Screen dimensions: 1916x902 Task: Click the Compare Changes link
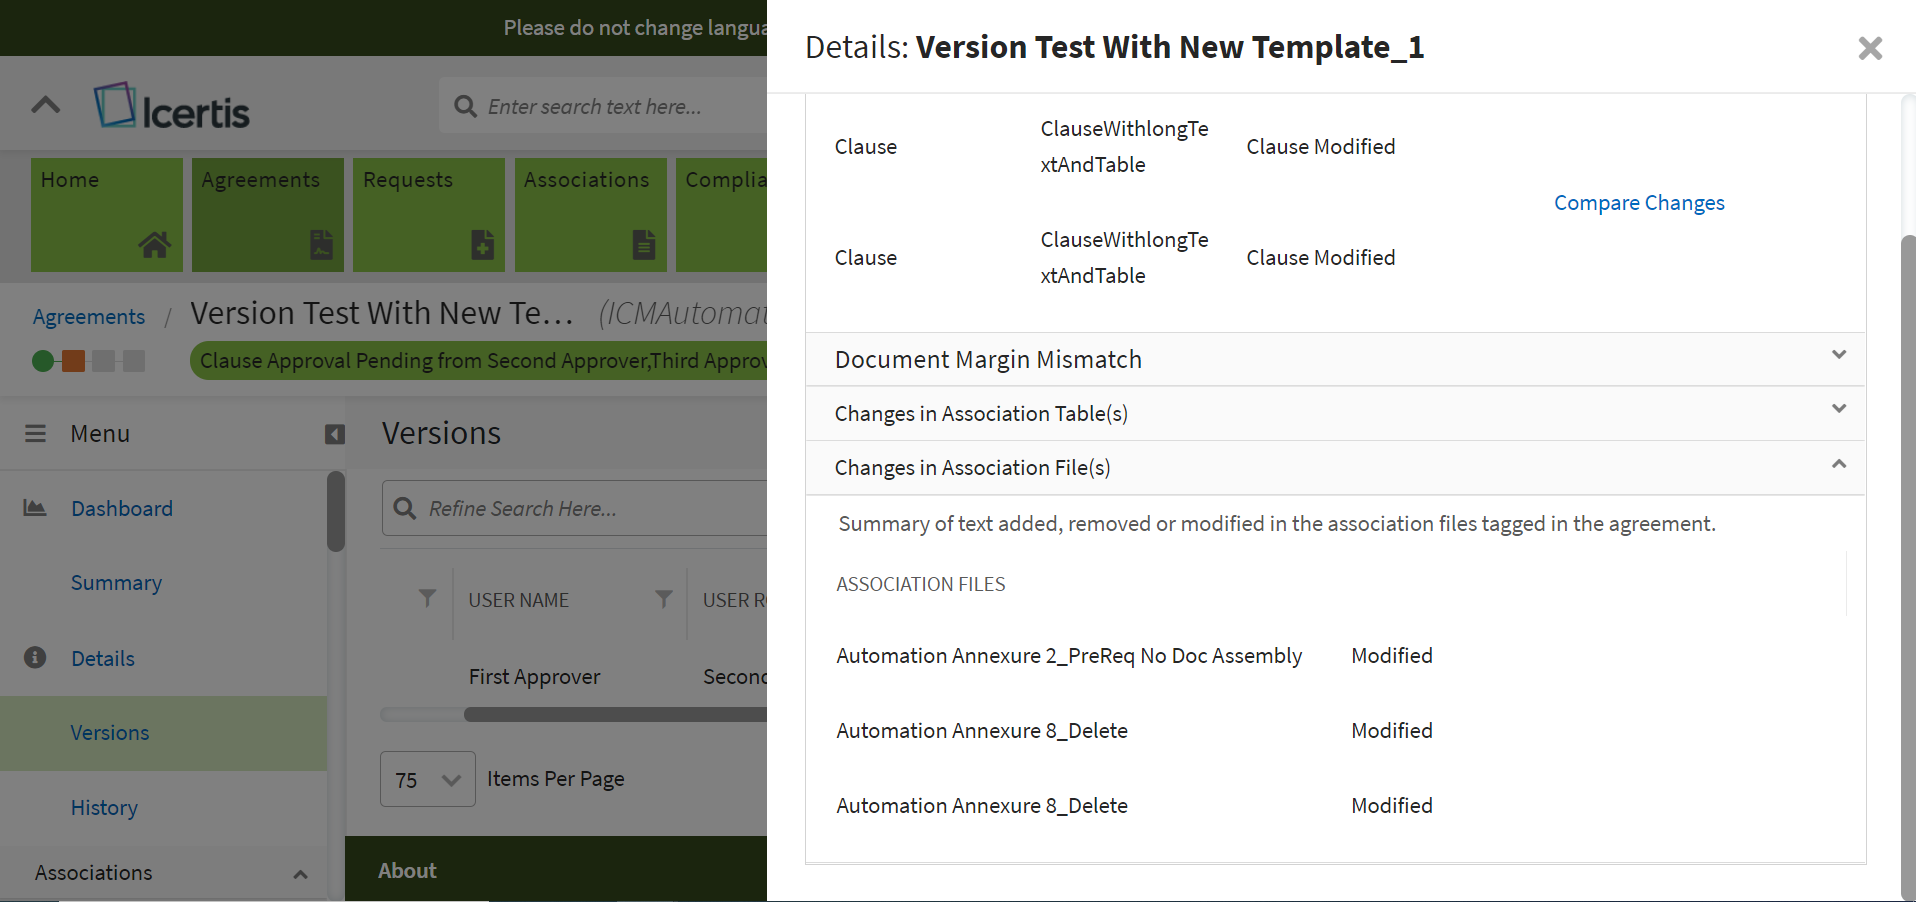[x=1638, y=203]
